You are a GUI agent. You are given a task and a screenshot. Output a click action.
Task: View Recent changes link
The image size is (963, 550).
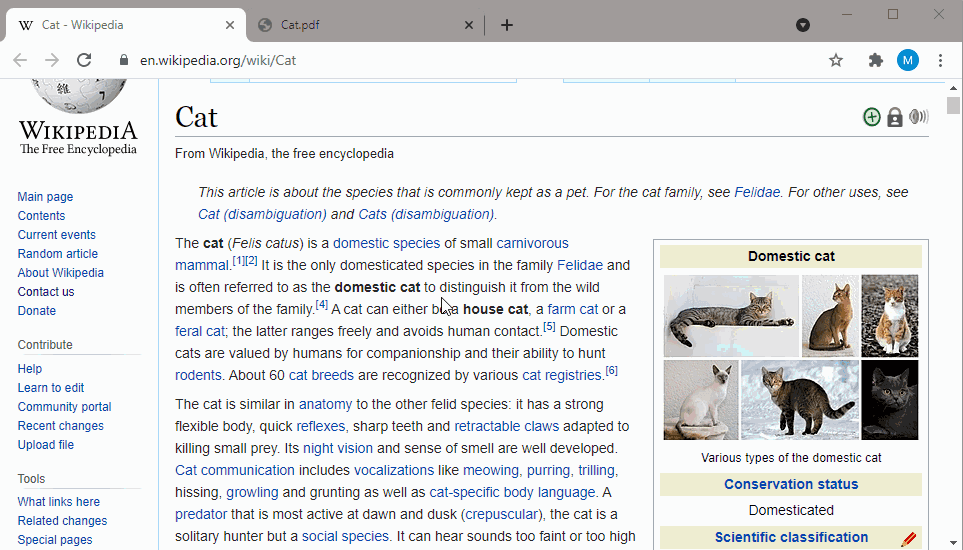point(61,425)
